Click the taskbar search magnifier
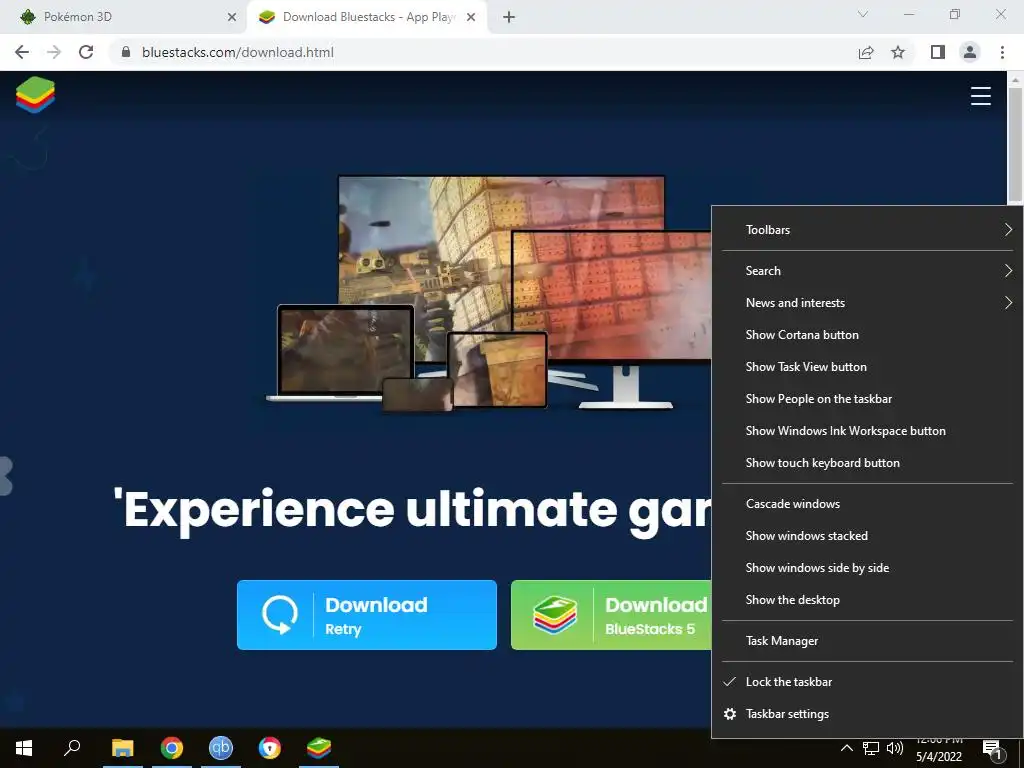The image size is (1024, 768). [x=72, y=748]
